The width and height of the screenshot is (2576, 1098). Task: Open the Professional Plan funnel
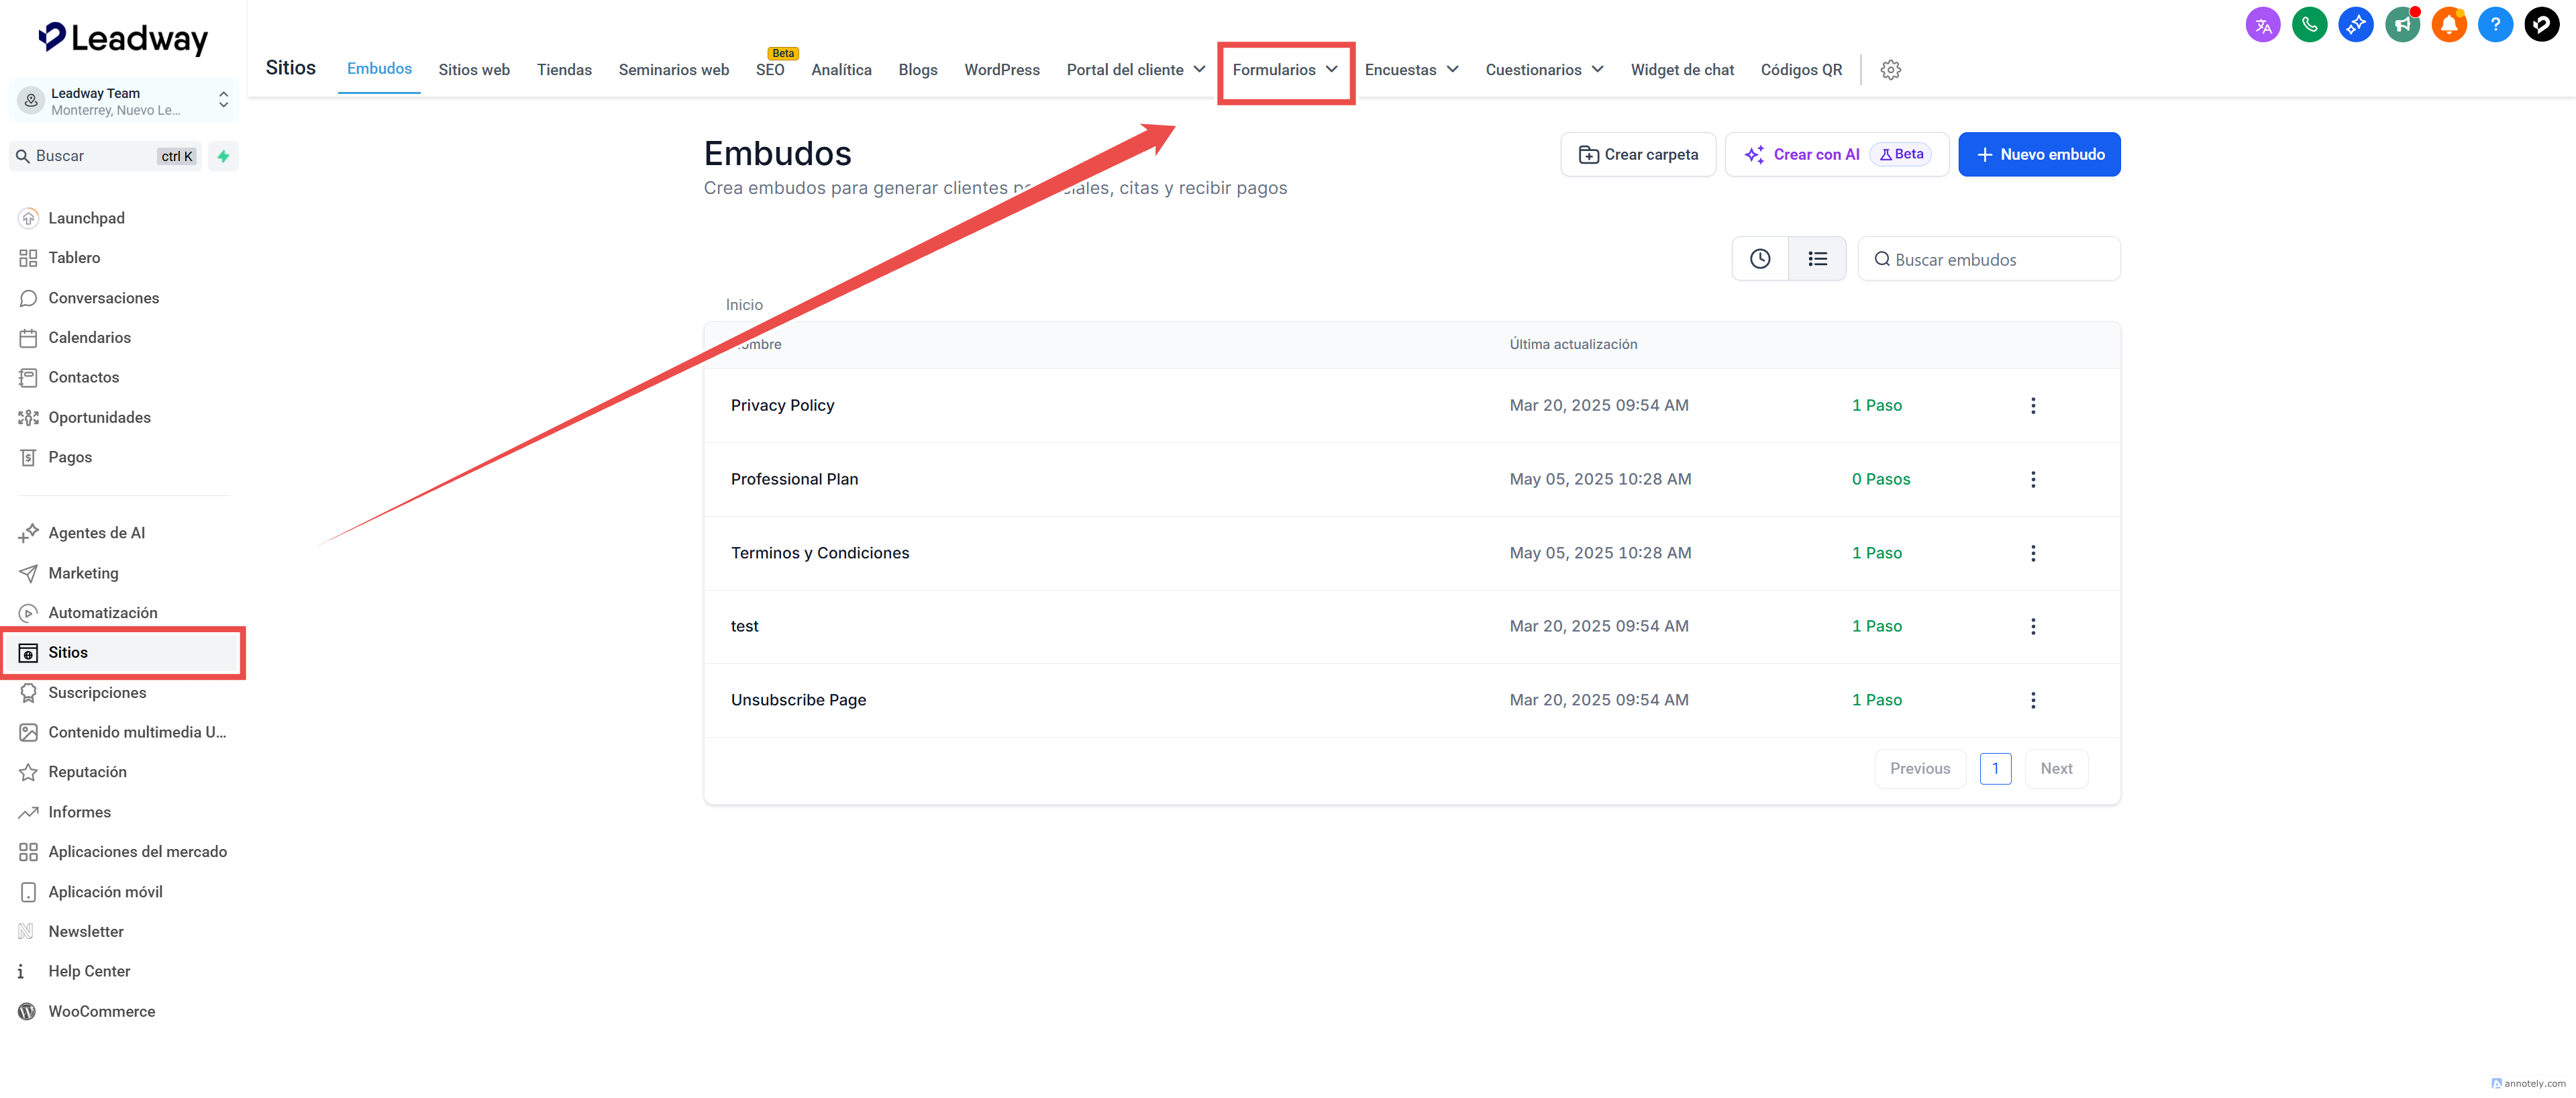click(794, 479)
